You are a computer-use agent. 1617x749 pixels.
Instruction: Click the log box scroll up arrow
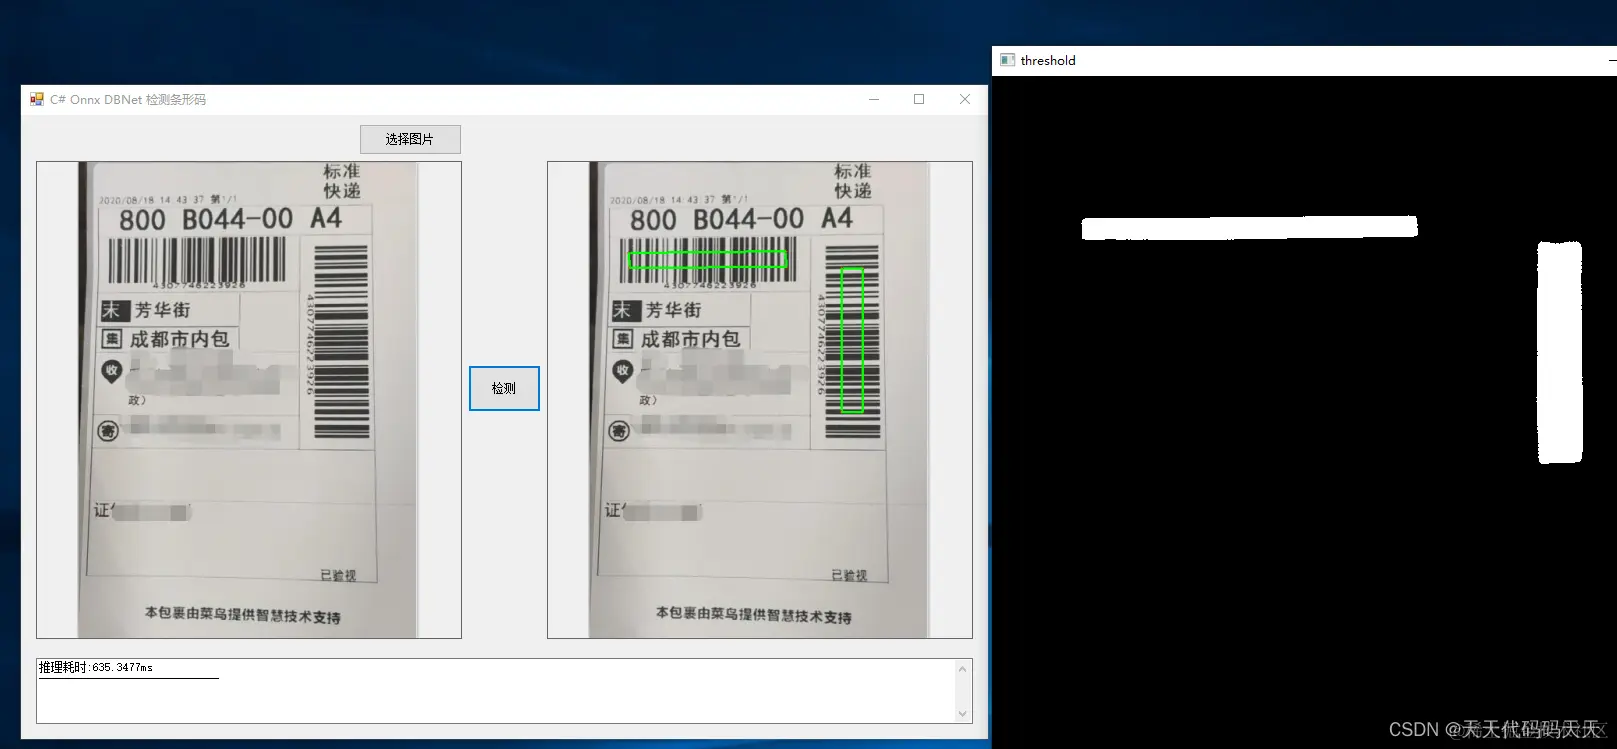(963, 668)
